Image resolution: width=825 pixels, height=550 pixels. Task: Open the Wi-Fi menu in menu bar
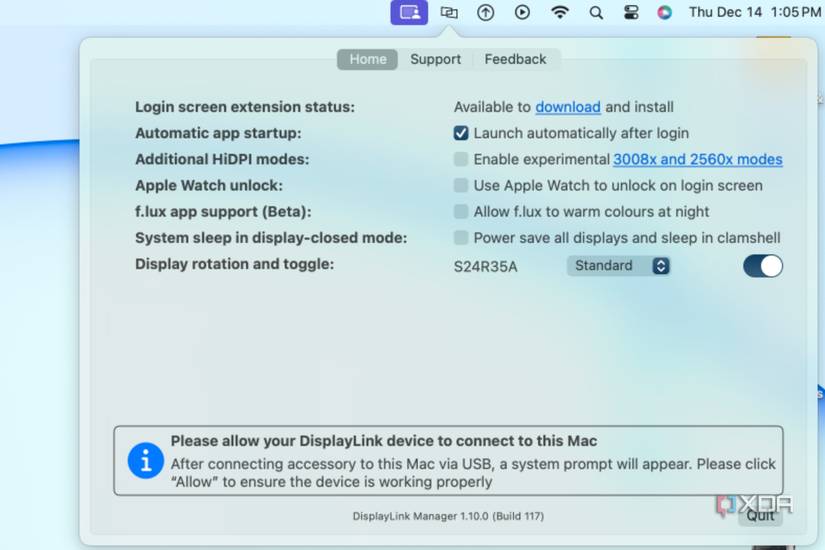[560, 12]
